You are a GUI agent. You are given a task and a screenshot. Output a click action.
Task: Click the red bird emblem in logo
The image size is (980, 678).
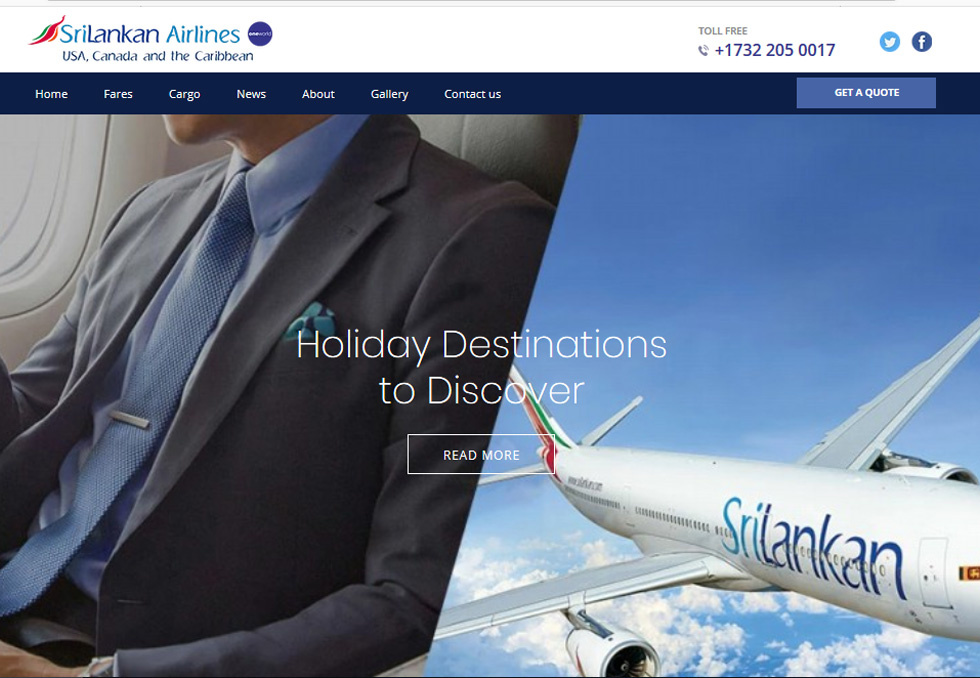coord(46,31)
